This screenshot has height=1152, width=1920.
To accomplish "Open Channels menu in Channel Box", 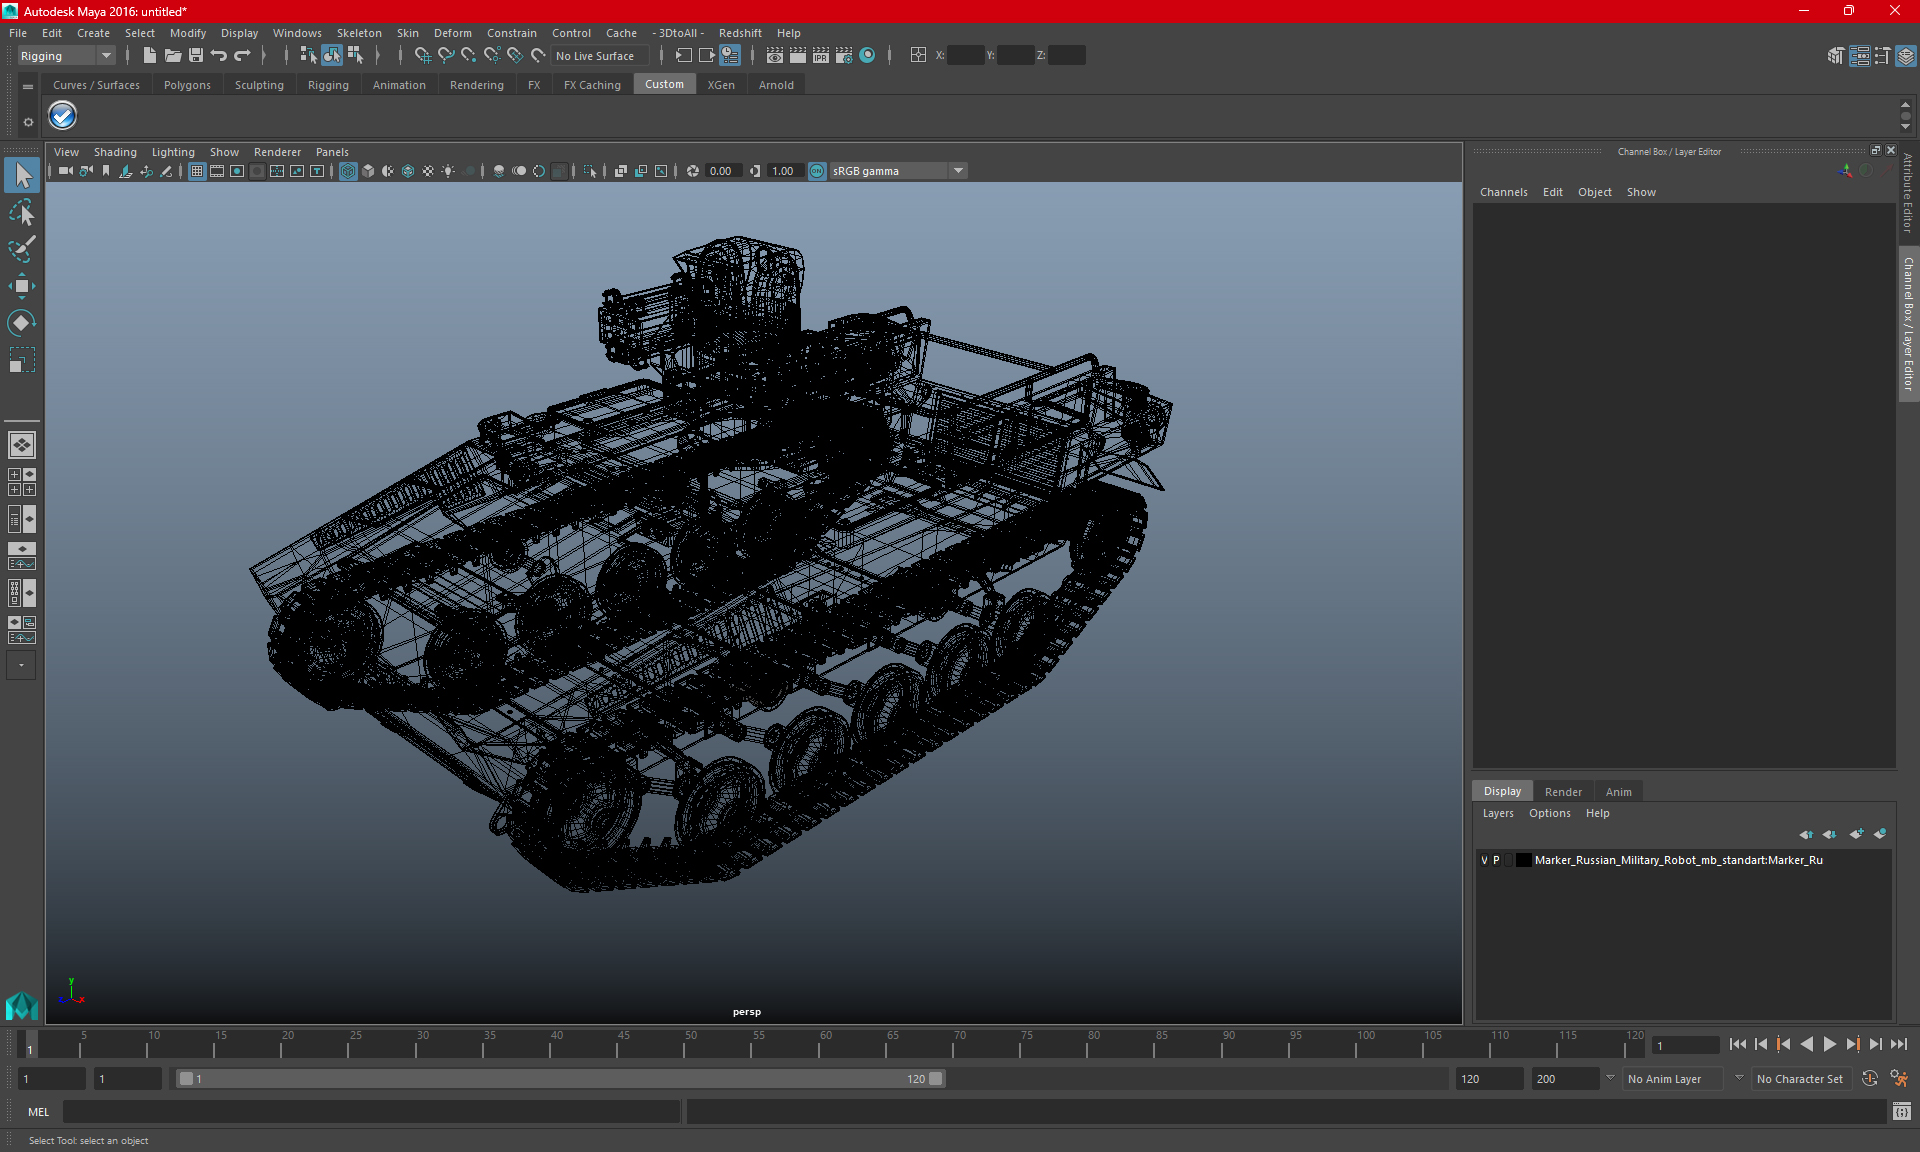I will pyautogui.click(x=1503, y=192).
